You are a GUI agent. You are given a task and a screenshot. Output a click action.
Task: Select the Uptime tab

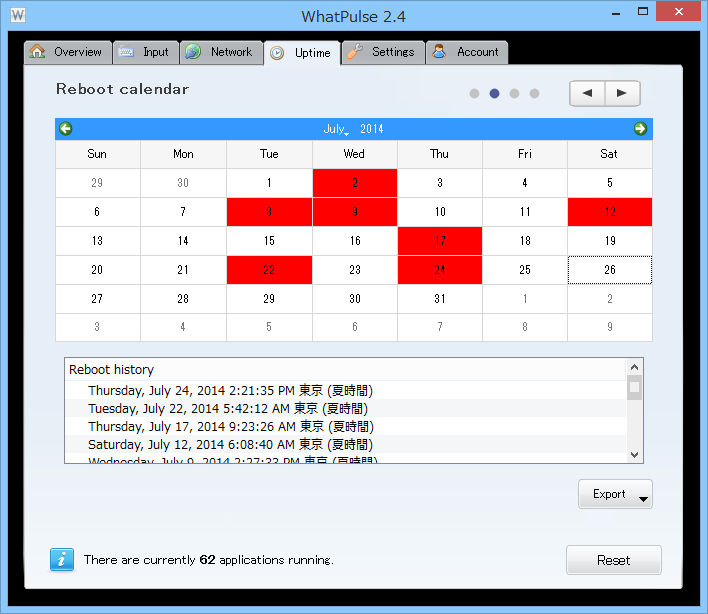302,53
